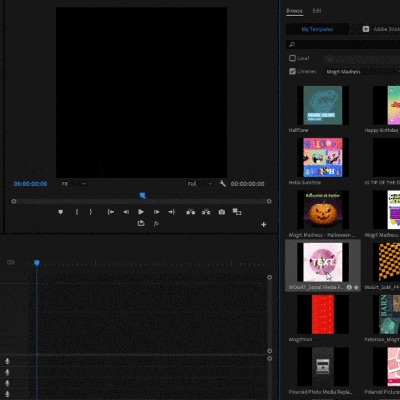
Task: Switch to the Browse tab
Action: (294, 11)
